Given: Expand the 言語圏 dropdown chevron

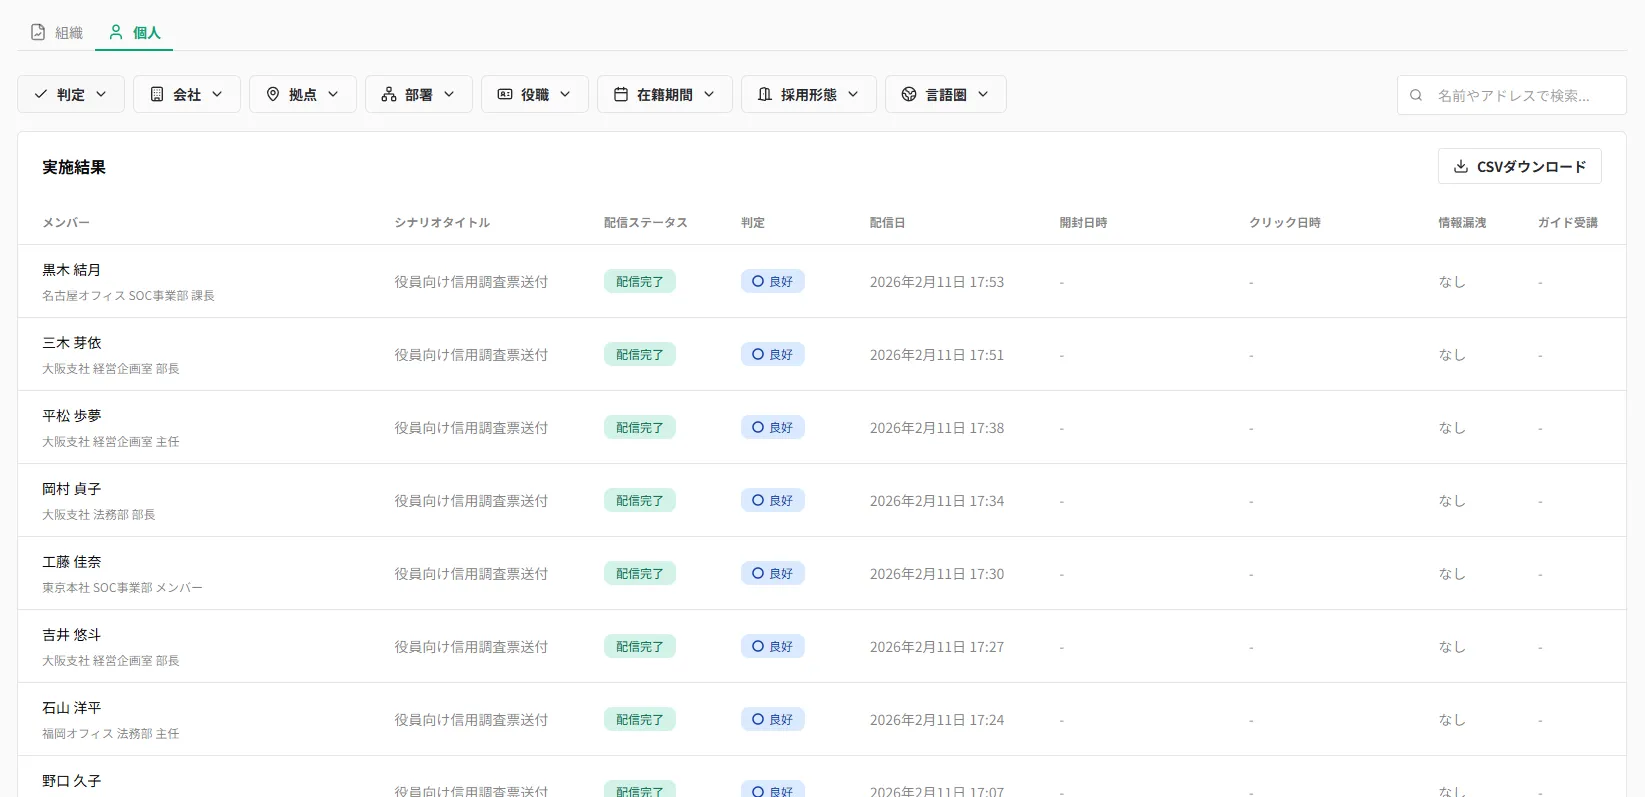Looking at the screenshot, I should (x=983, y=94).
